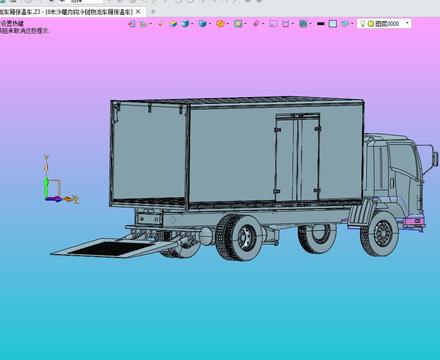Screen dimensions: 440x360
Task: Close the current document tab
Action: [x=138, y=12]
